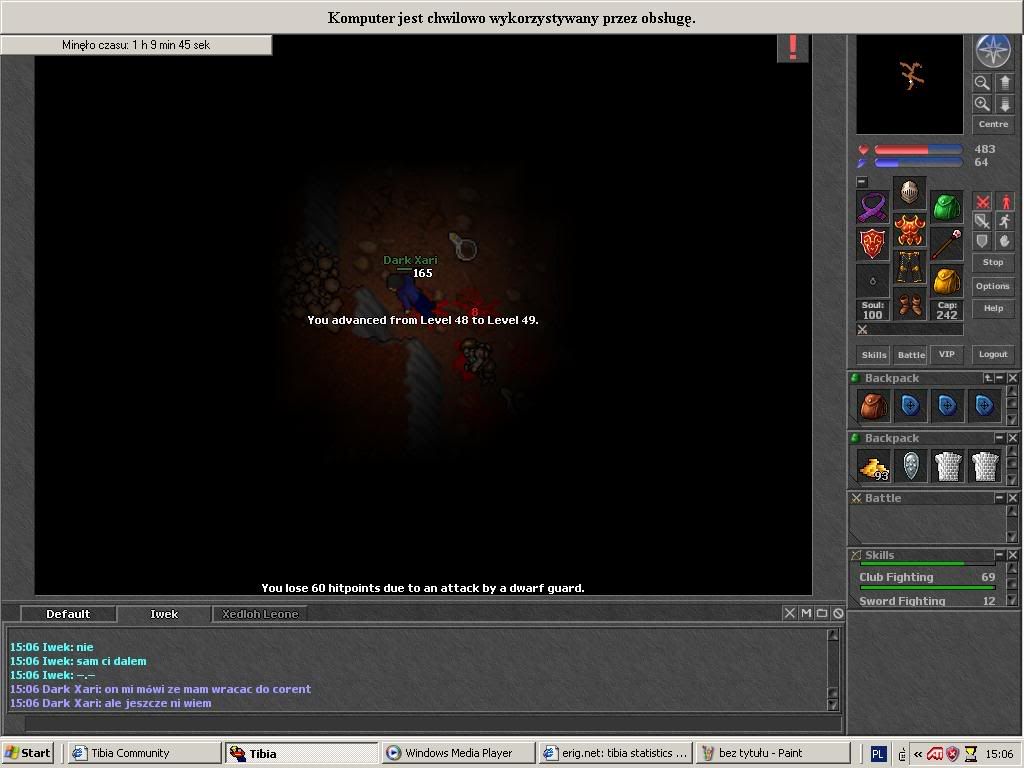Open the ignore list circle button

pos(838,613)
